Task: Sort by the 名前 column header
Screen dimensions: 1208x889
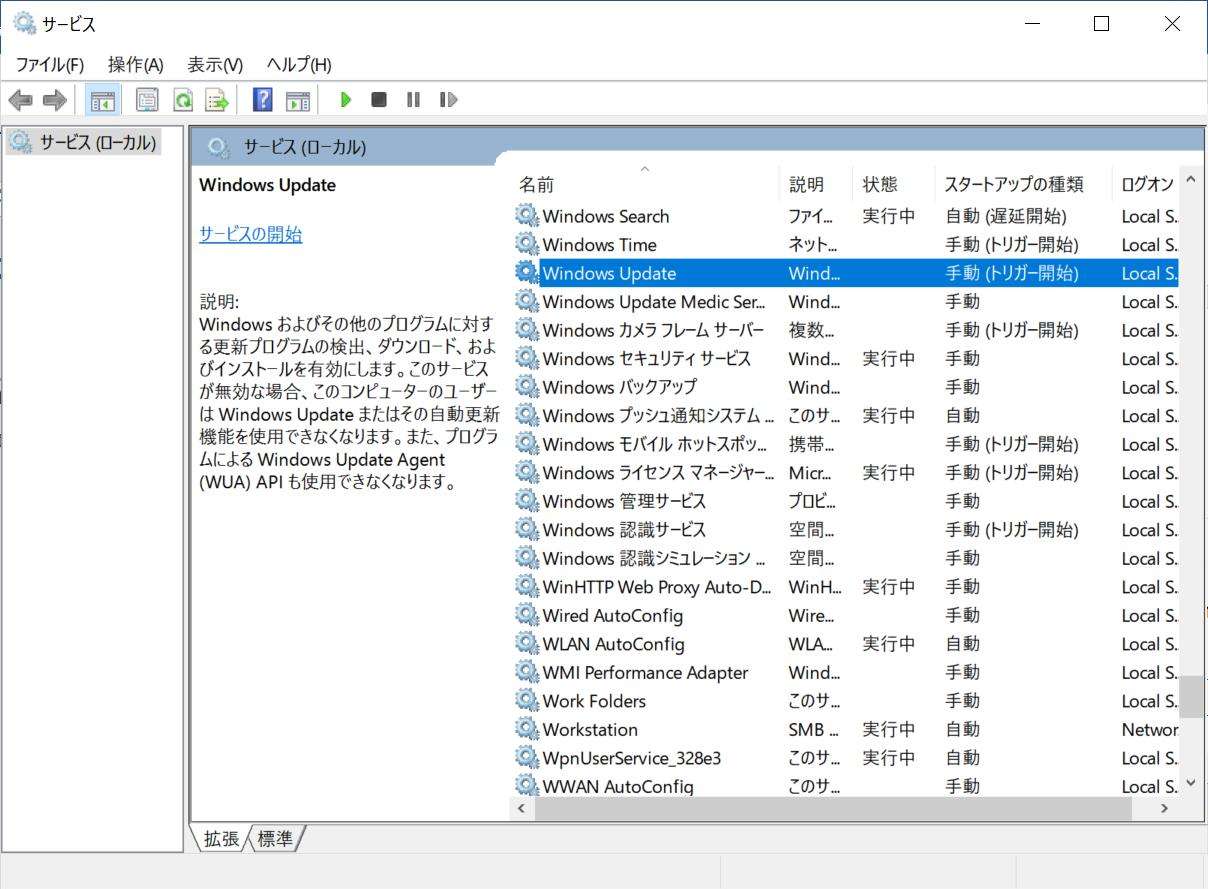Action: (645, 184)
